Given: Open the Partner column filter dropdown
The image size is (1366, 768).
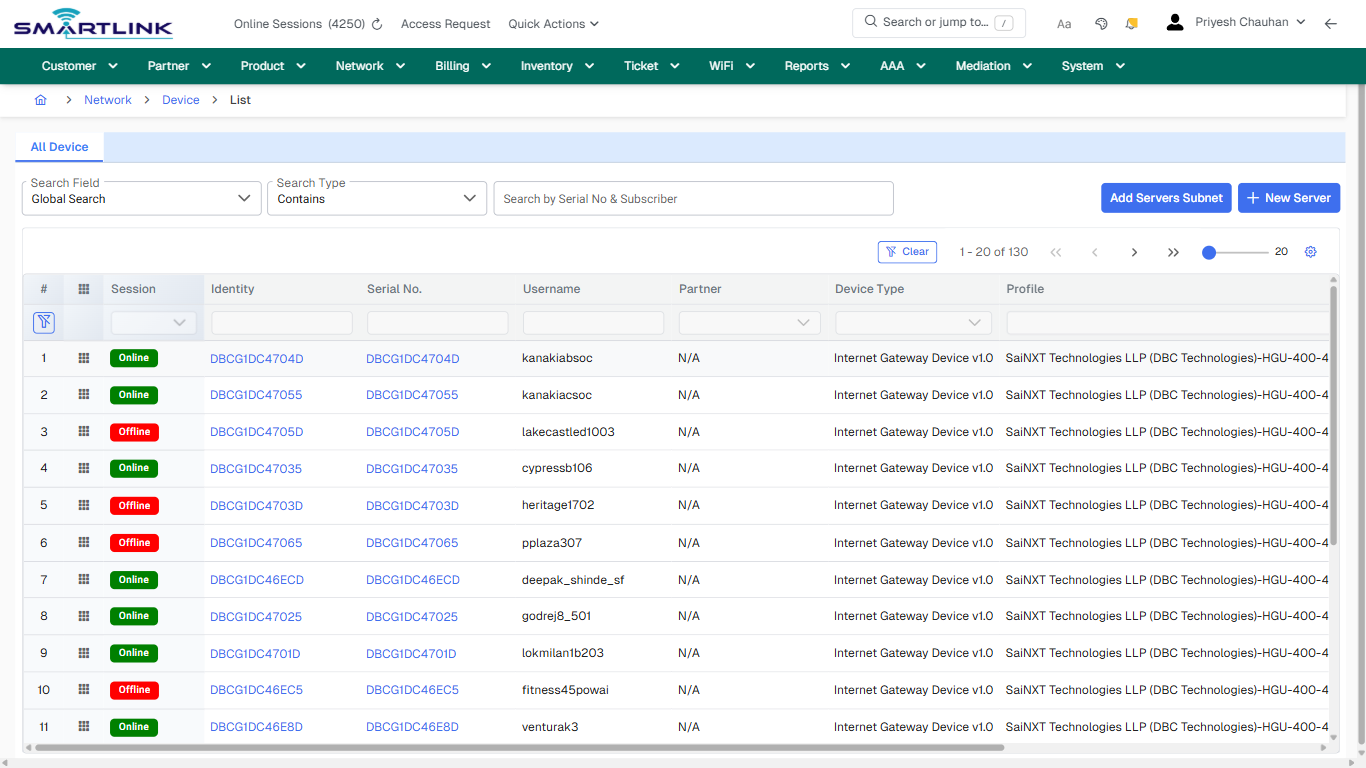Looking at the screenshot, I should 749,322.
